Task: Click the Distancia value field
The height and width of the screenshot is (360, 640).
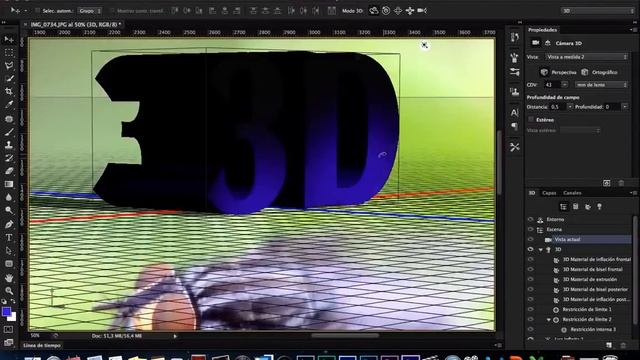Action: 557,107
